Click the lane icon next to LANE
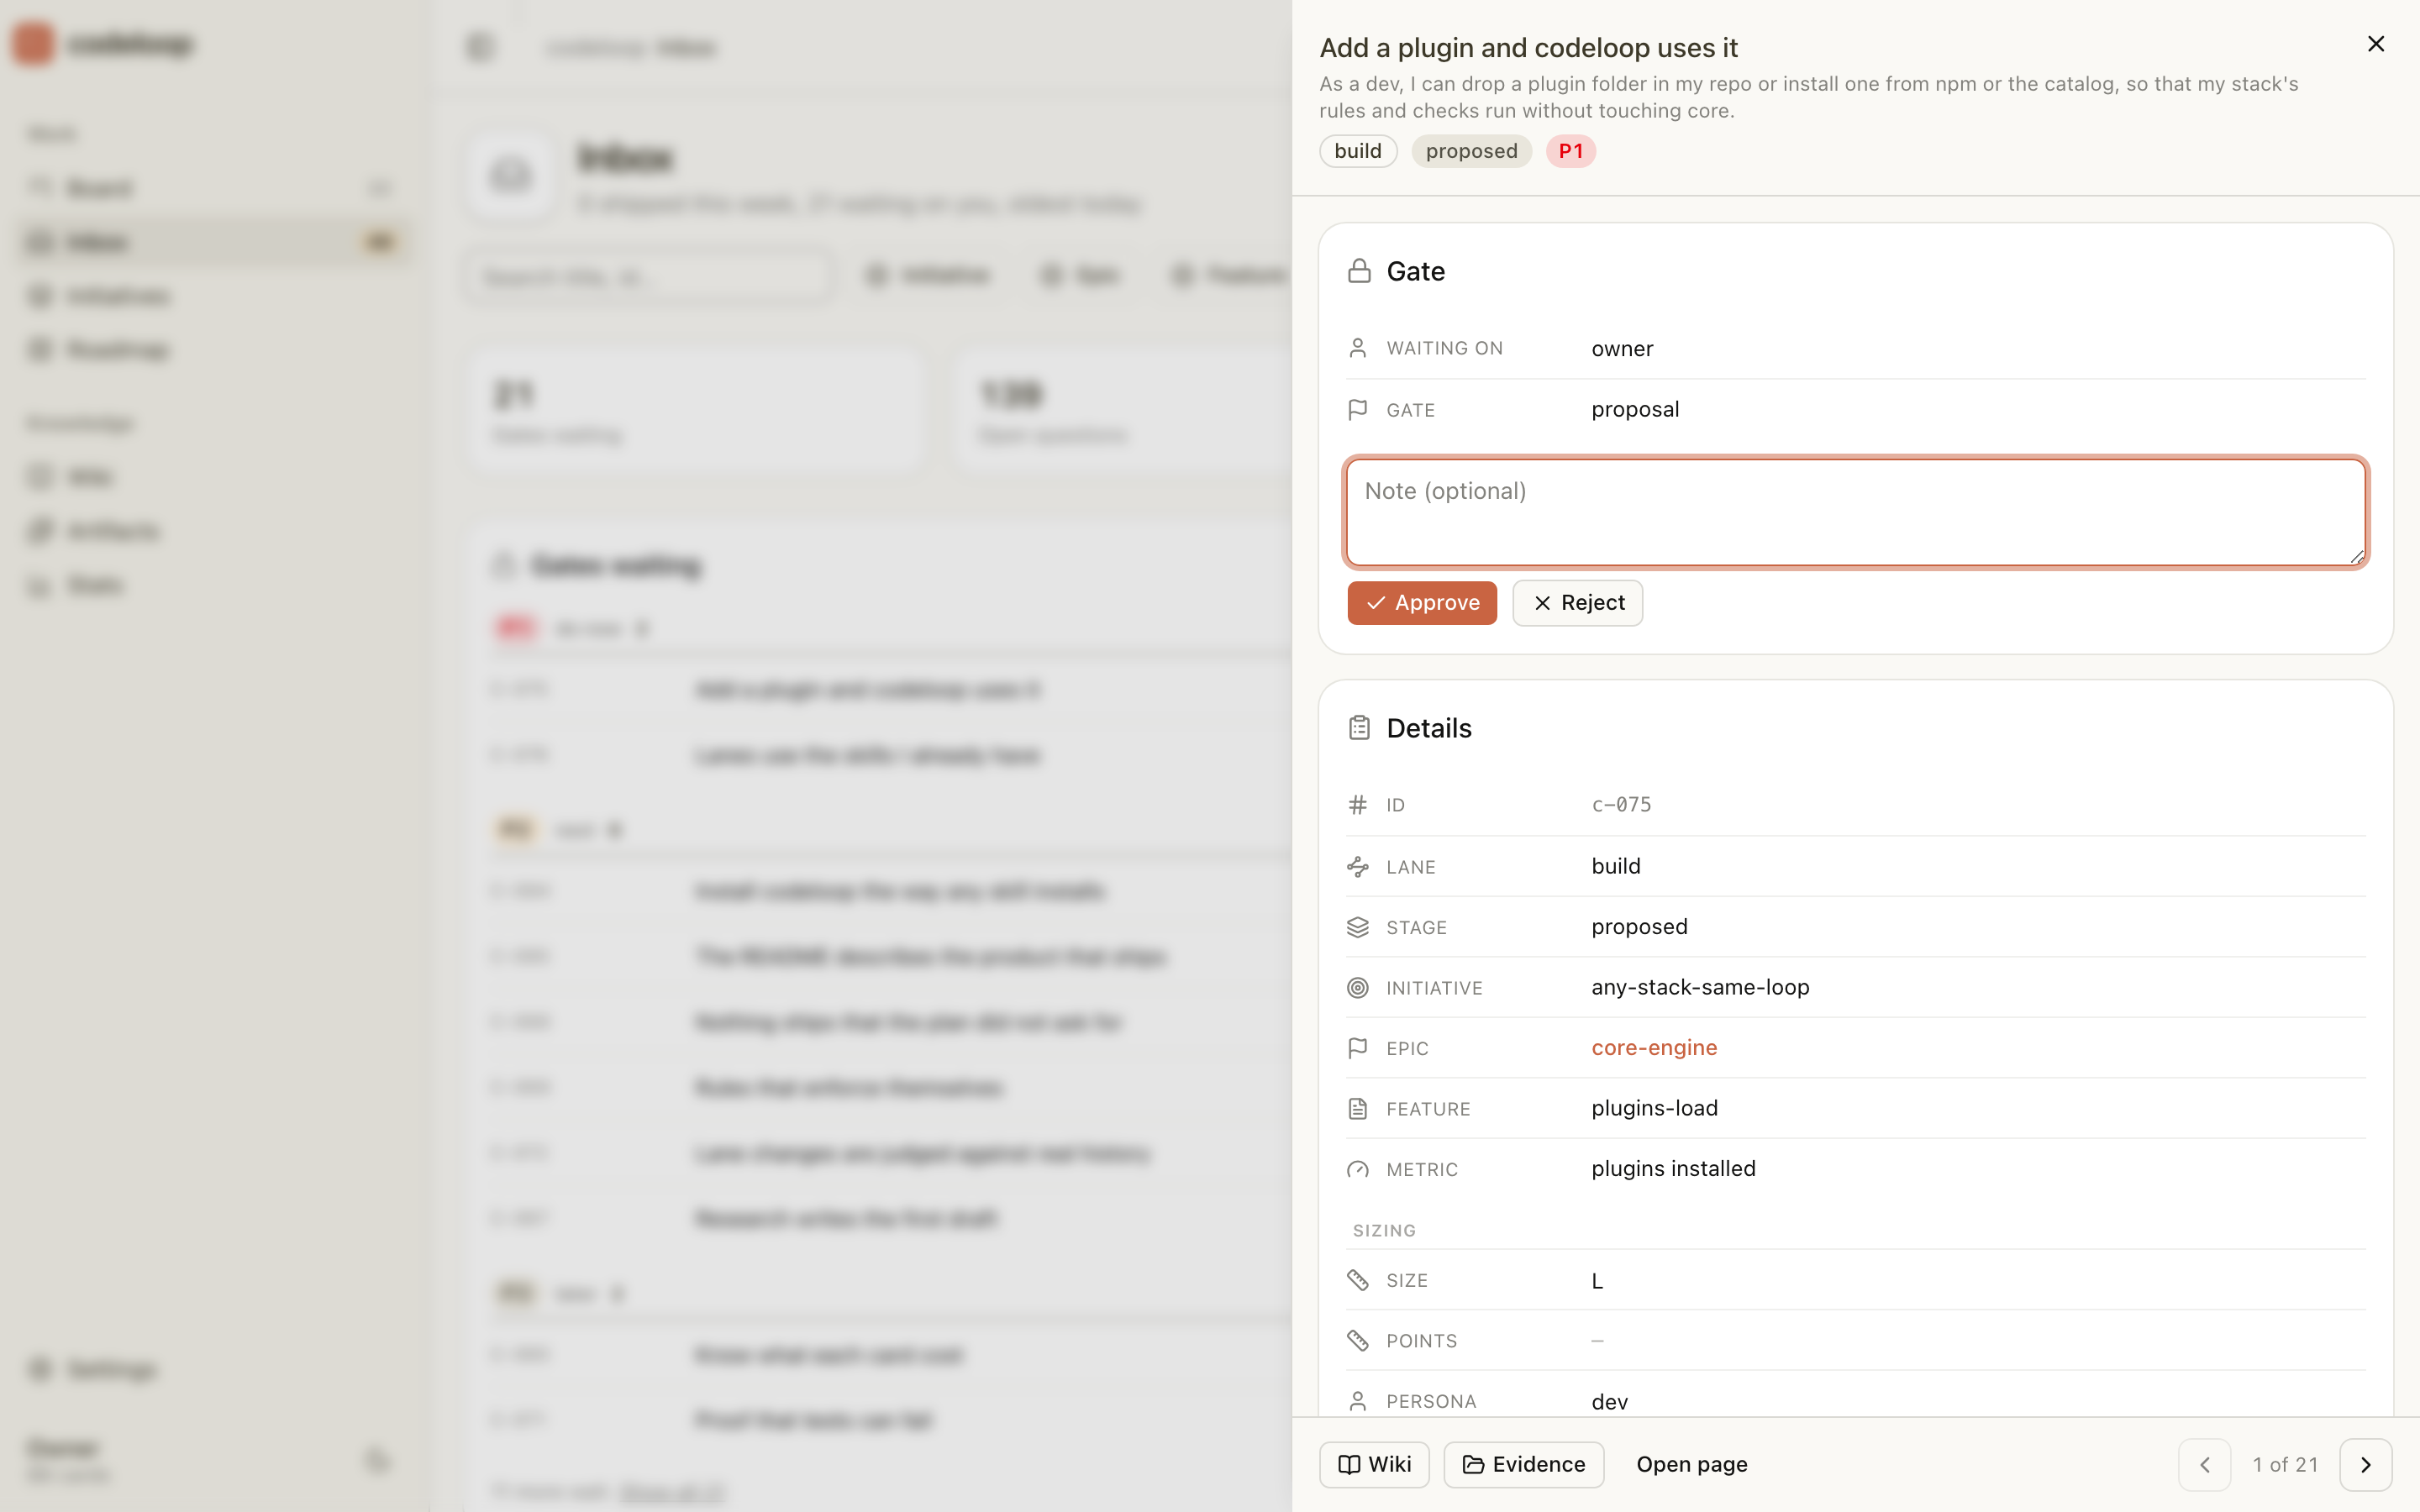 1358,866
